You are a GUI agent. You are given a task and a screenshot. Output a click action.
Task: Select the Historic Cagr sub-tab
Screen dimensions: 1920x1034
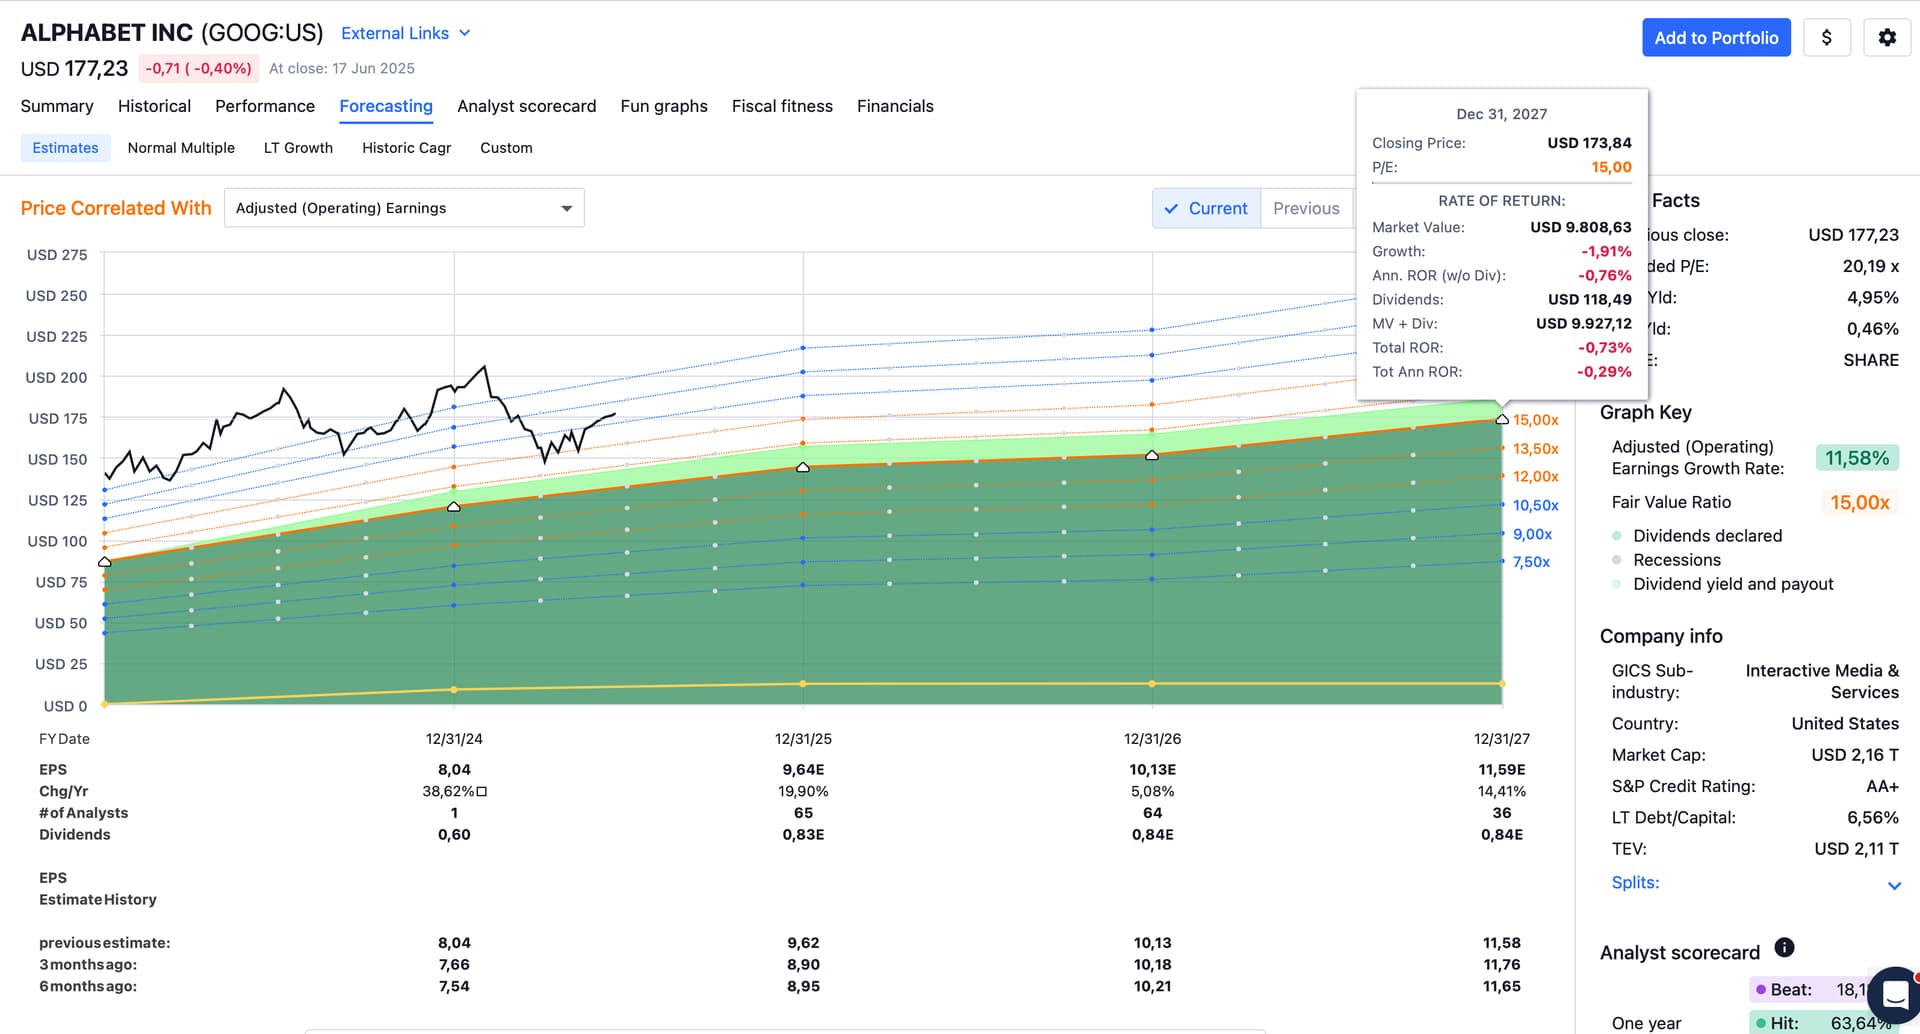(x=406, y=148)
